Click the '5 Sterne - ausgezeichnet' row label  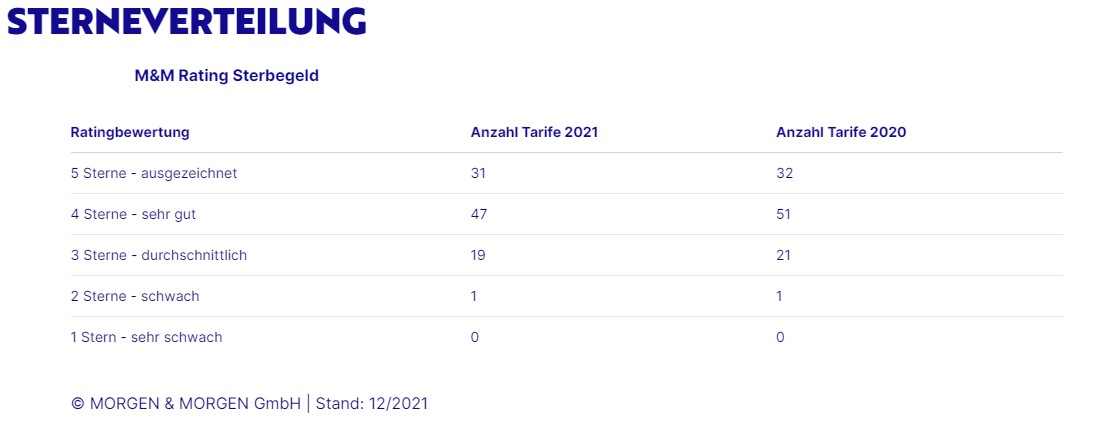[153, 173]
